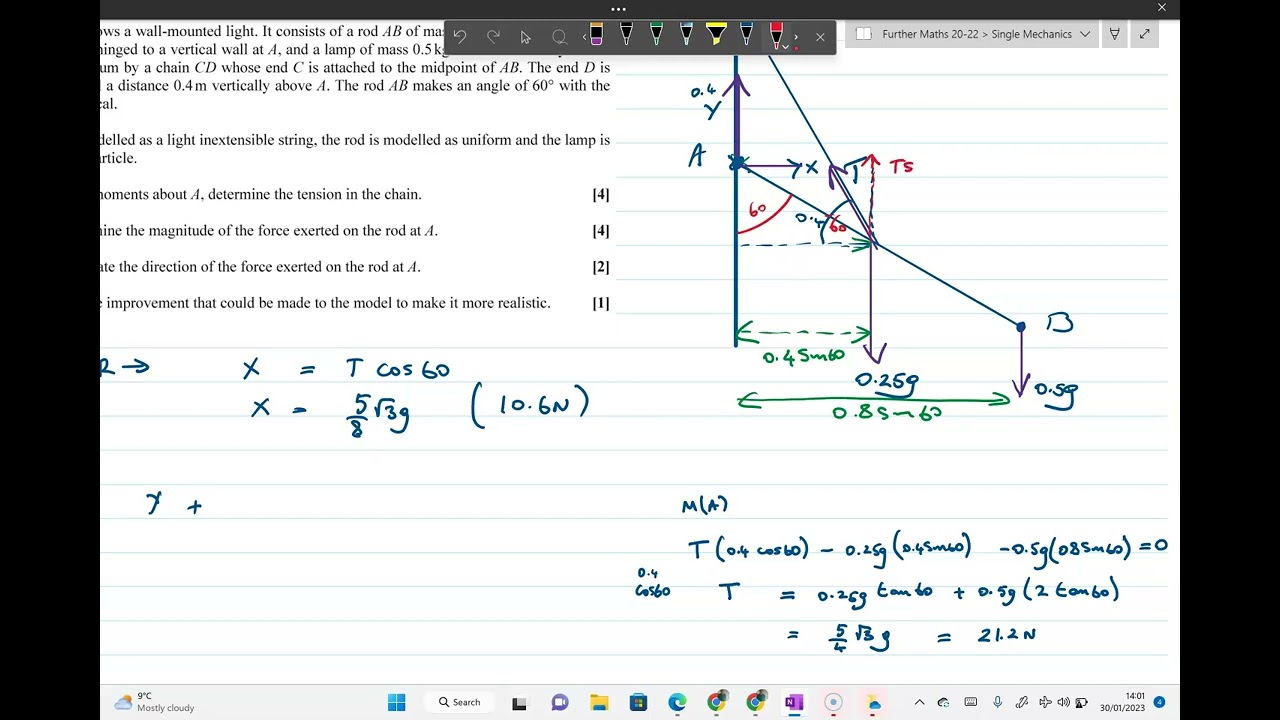
Task: Exit full page view with expand arrows
Action: [x=1144, y=34]
